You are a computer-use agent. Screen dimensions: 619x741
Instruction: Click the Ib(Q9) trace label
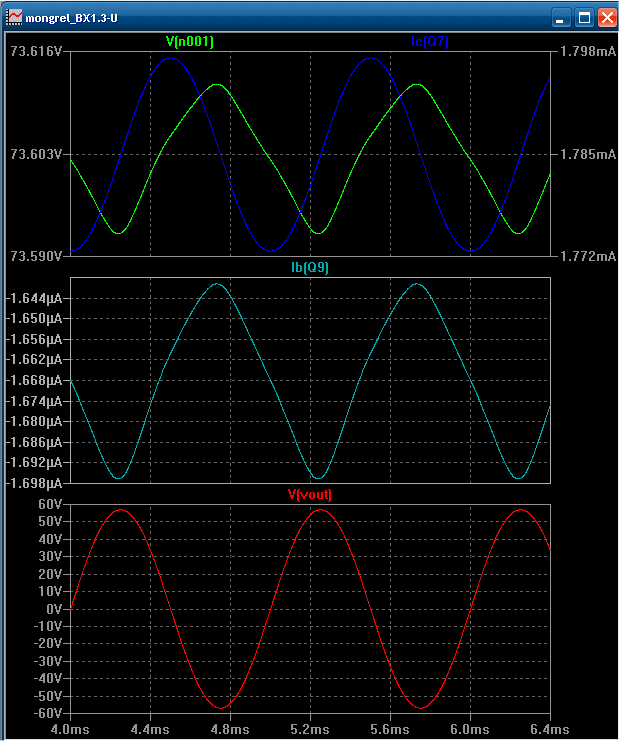[310, 268]
